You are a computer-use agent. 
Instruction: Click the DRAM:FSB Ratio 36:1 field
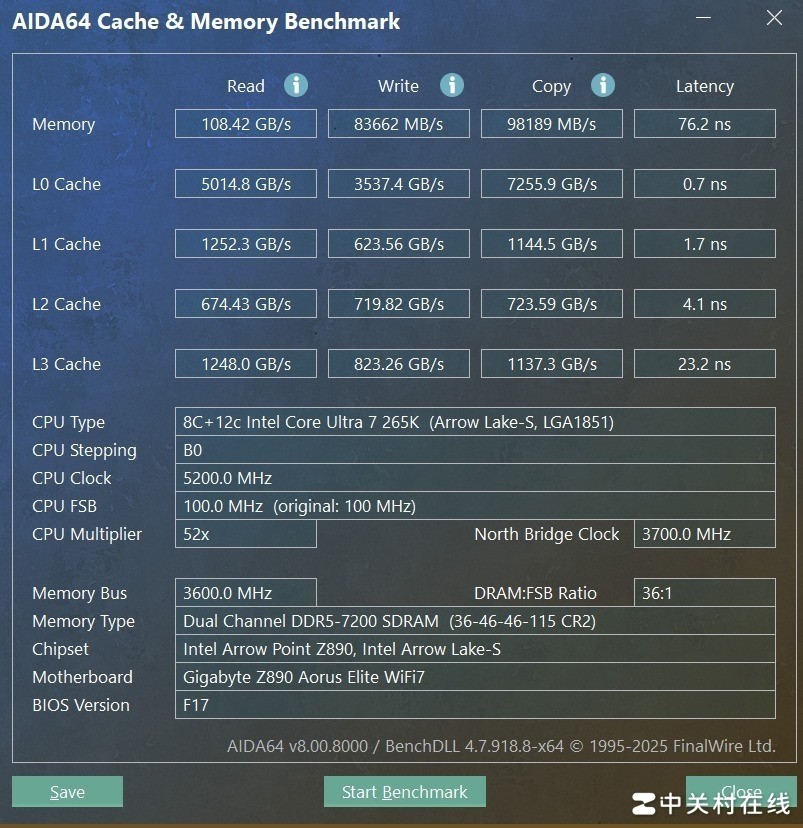[704, 592]
